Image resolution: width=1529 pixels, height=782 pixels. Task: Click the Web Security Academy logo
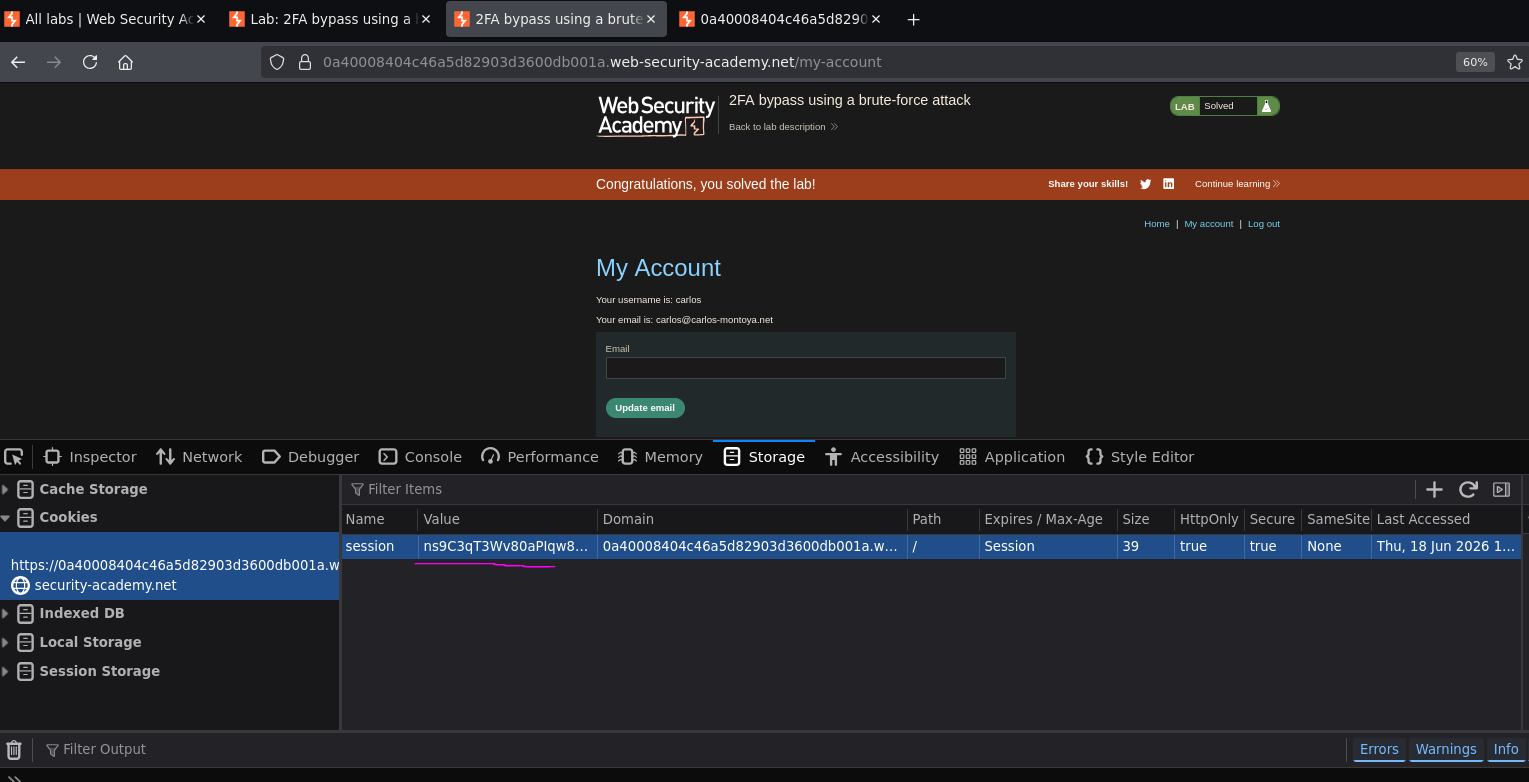656,116
